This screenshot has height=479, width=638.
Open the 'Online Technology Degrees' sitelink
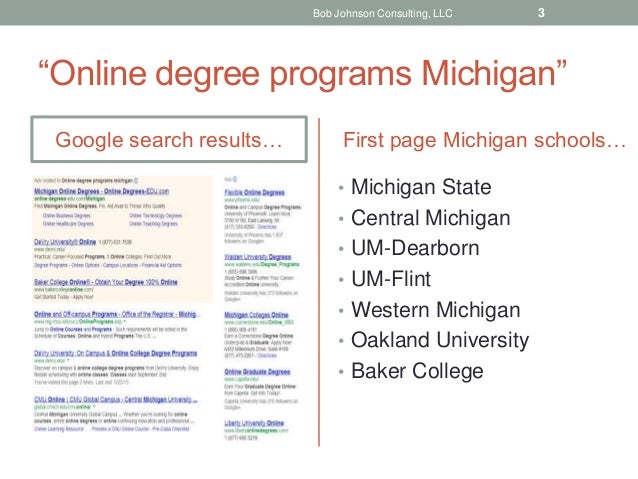click(155, 216)
